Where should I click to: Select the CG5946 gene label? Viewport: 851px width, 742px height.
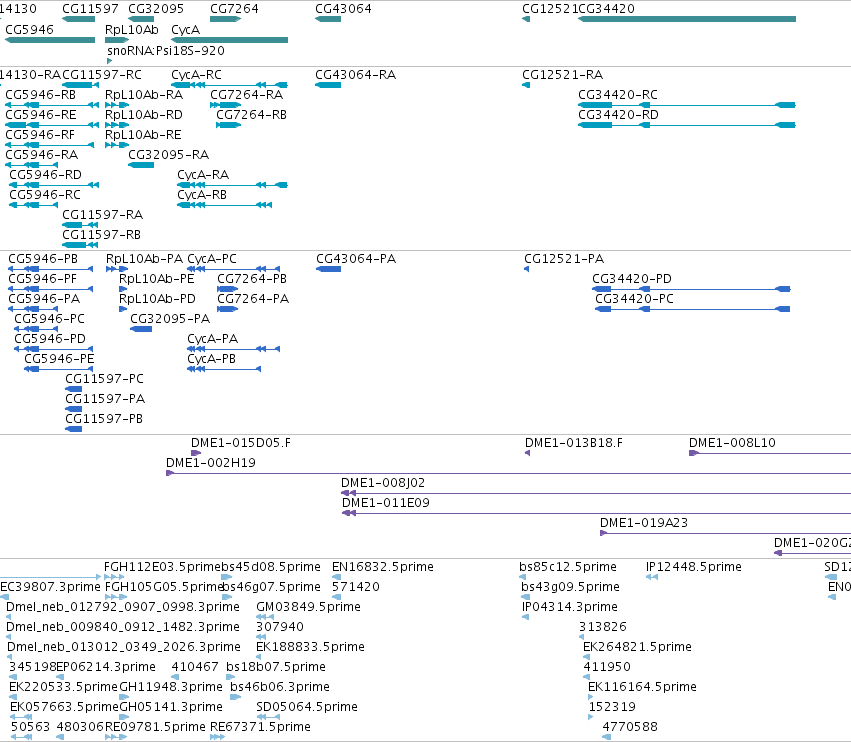pos(29,29)
